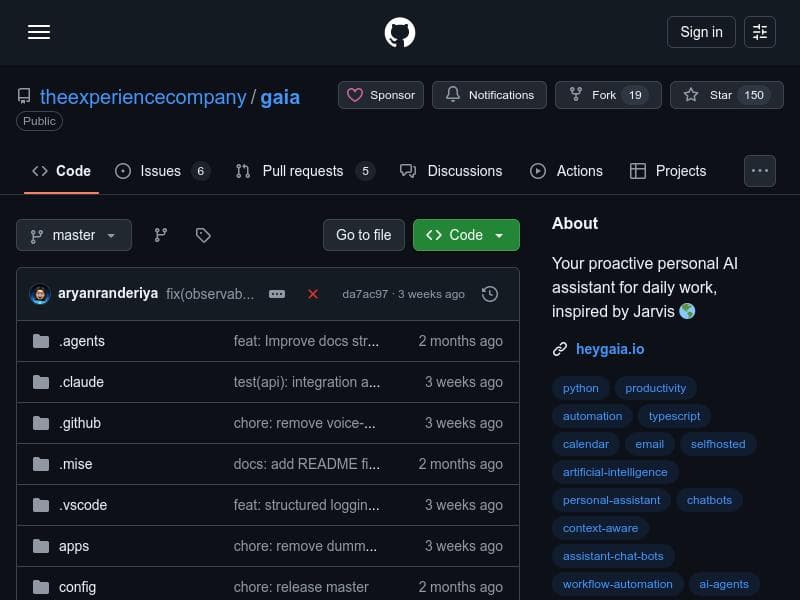Screen dimensions: 800x600
Task: Open the .github folder
Action: coord(80,423)
